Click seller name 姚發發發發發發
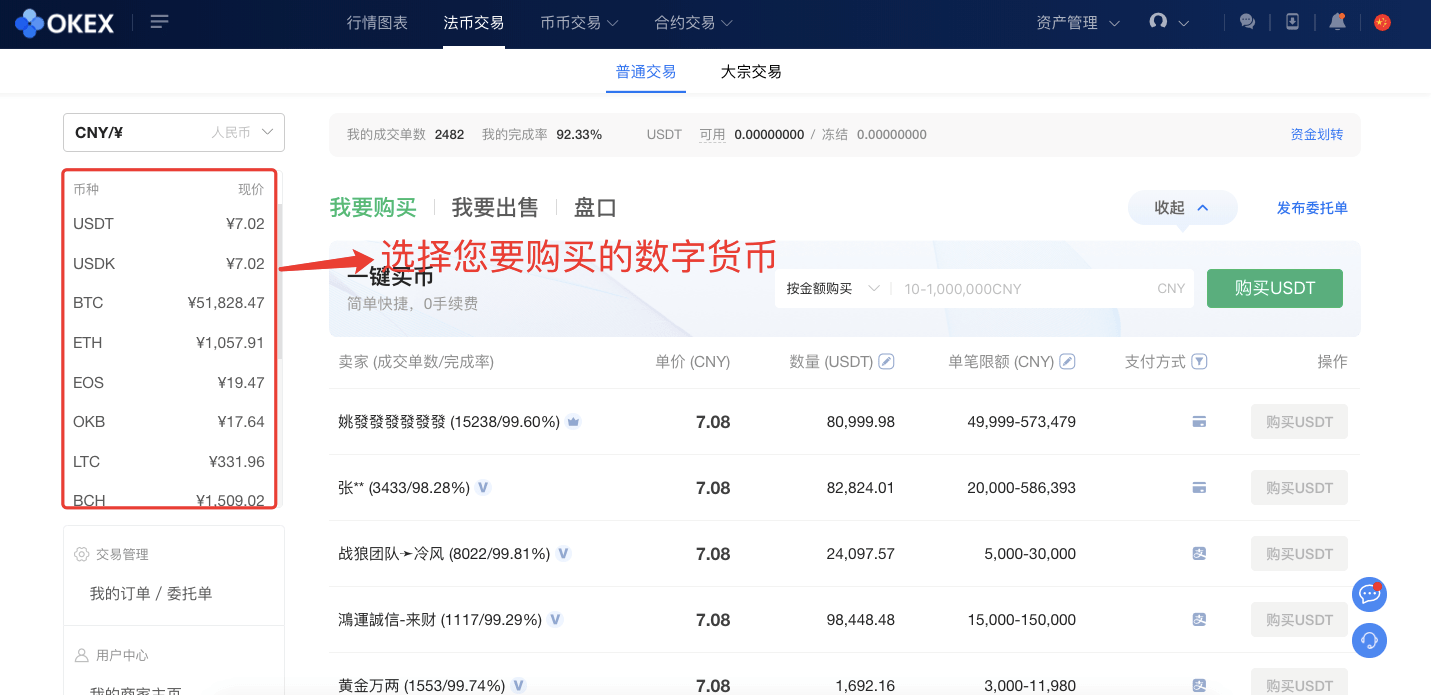Image resolution: width=1431 pixels, height=695 pixels. tap(392, 422)
